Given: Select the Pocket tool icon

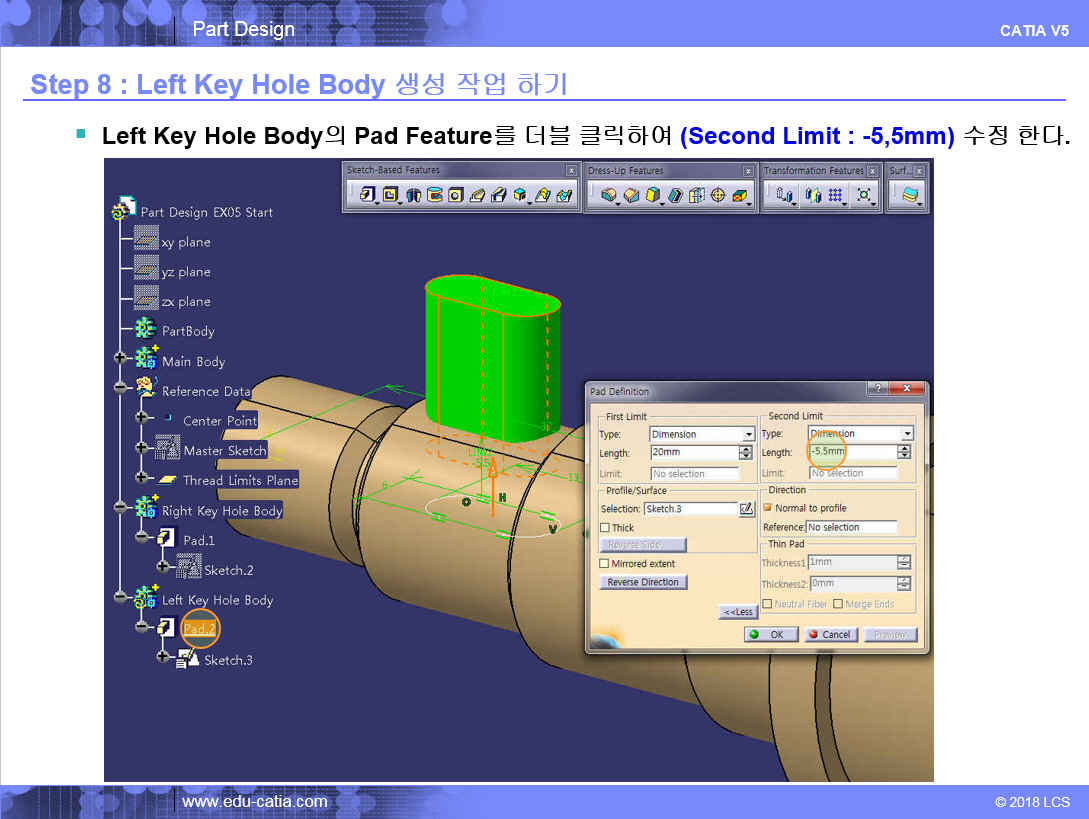Looking at the screenshot, I should click(390, 195).
